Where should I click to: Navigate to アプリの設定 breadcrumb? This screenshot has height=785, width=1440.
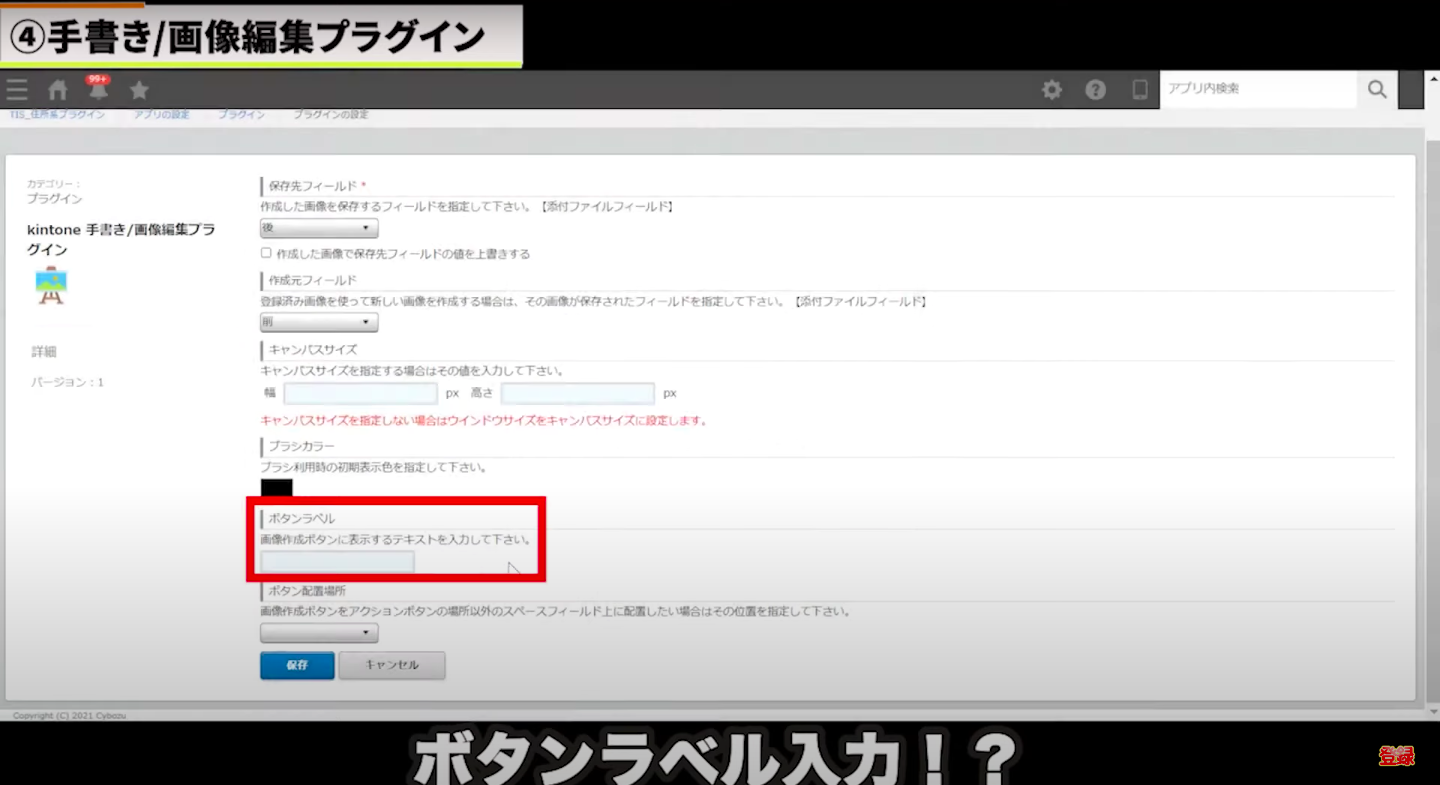161,115
